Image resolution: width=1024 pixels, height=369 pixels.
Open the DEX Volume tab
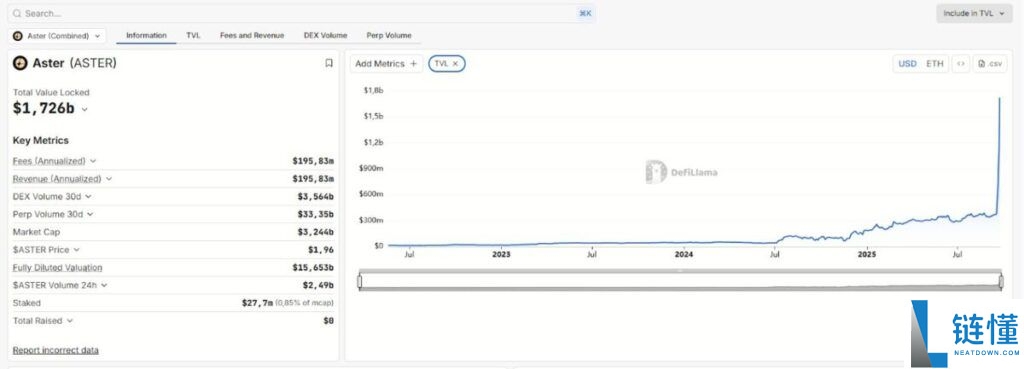325,35
